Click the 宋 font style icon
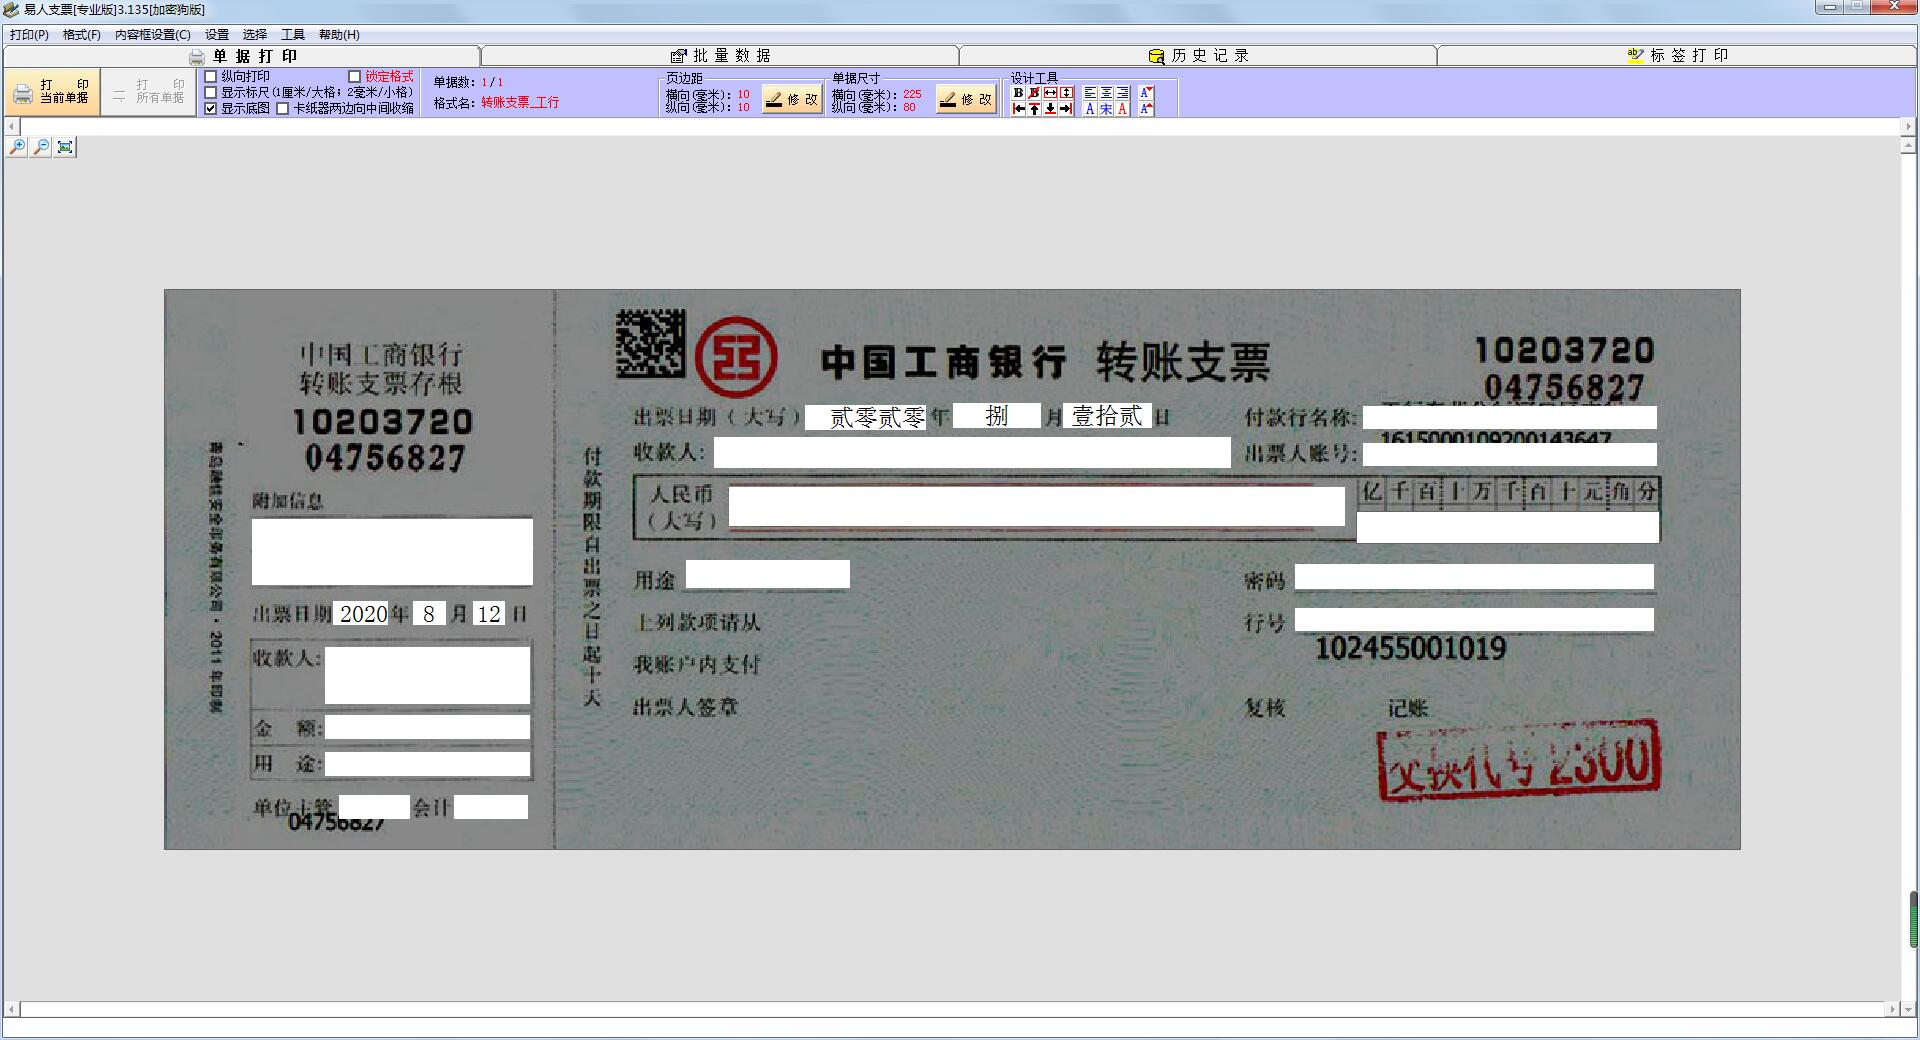This screenshot has height=1040, width=1920. tap(1106, 110)
